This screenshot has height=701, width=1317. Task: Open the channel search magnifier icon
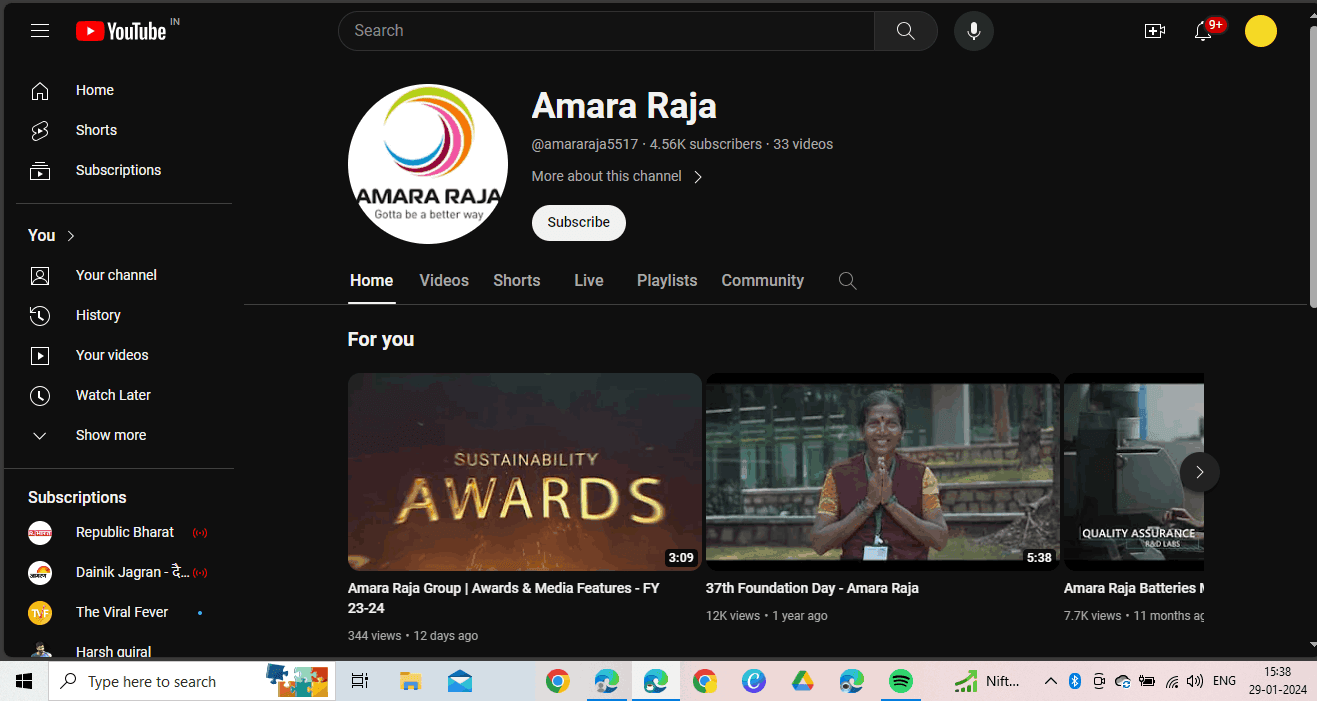[847, 281]
